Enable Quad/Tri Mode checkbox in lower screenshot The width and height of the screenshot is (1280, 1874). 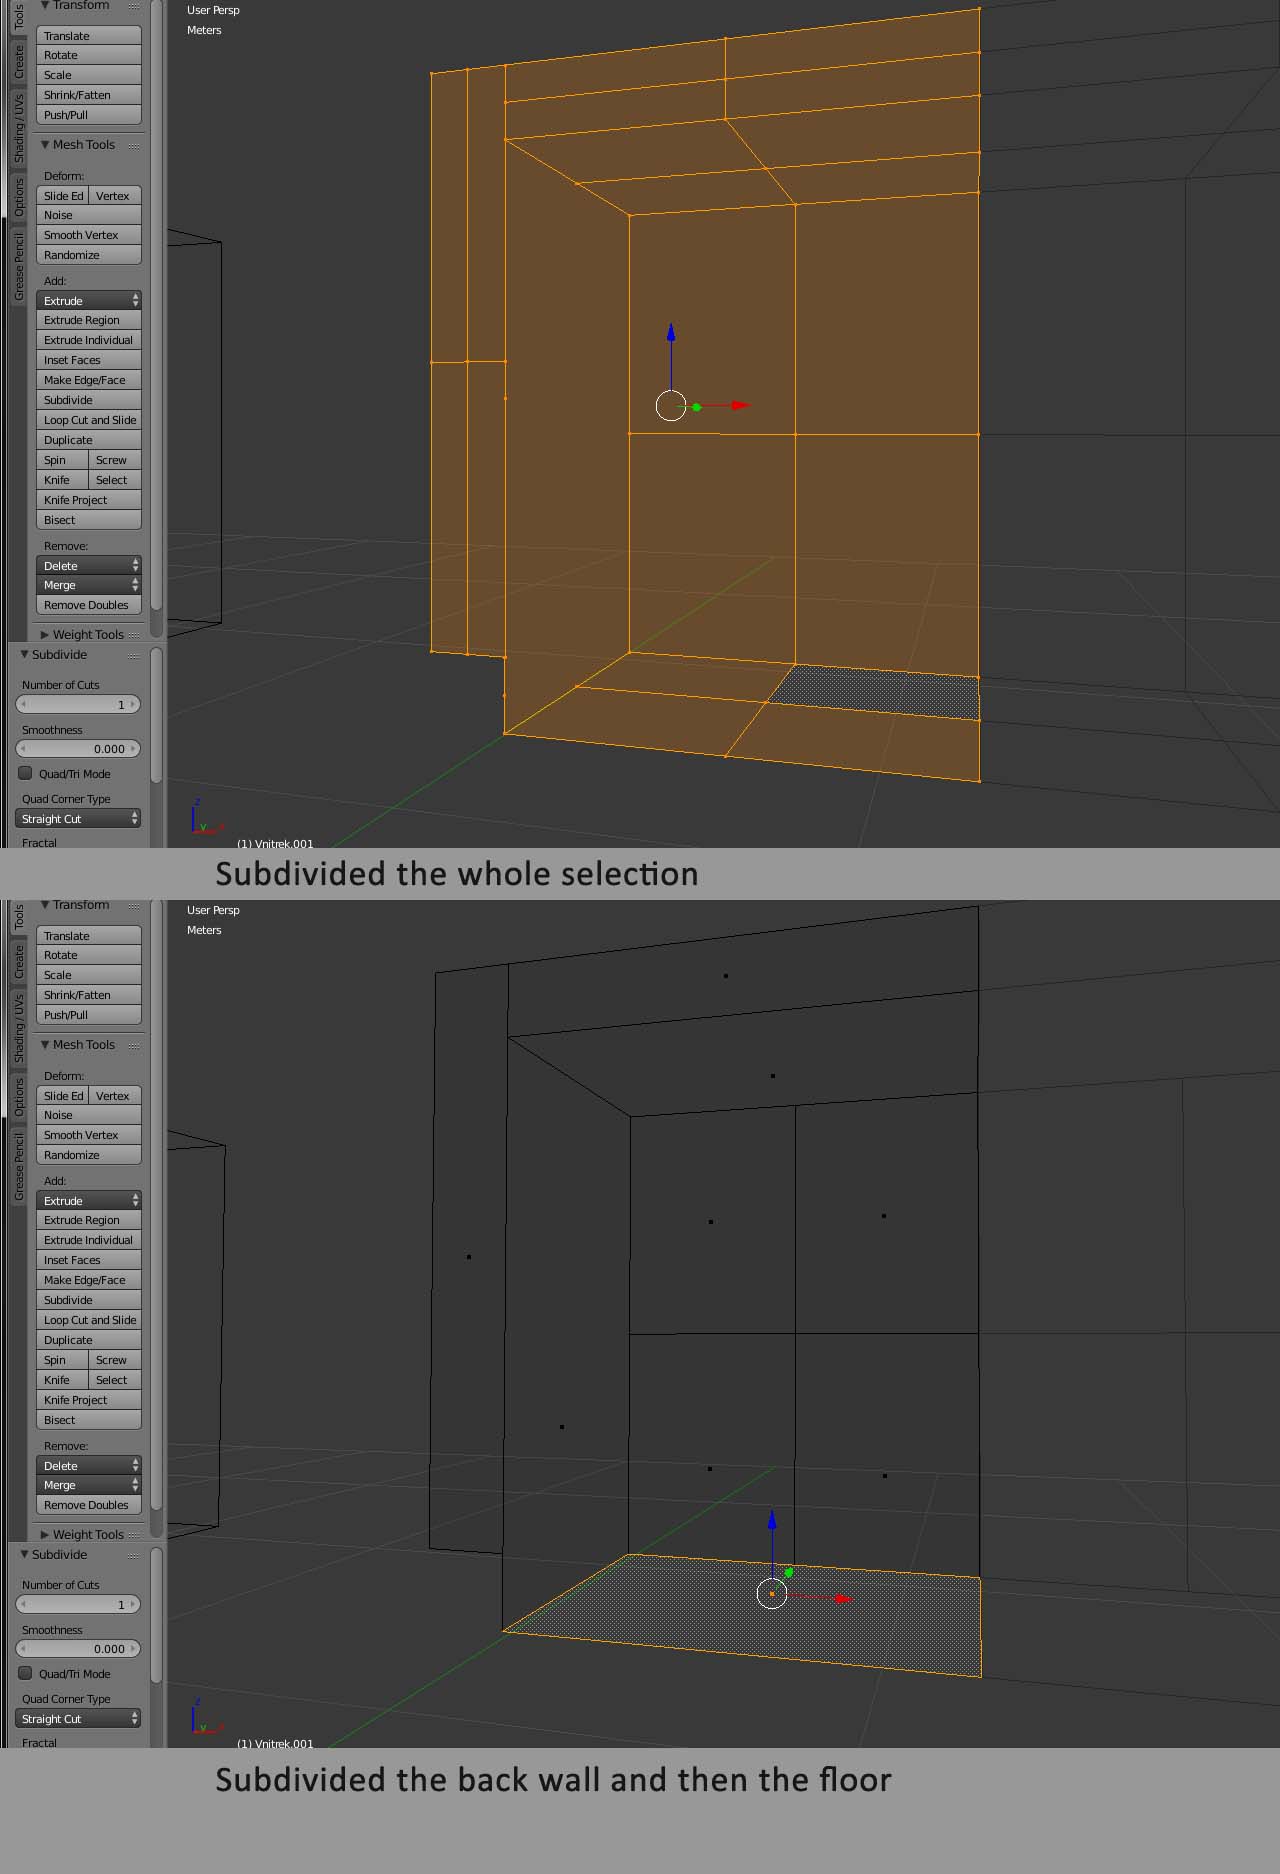pyautogui.click(x=26, y=1673)
